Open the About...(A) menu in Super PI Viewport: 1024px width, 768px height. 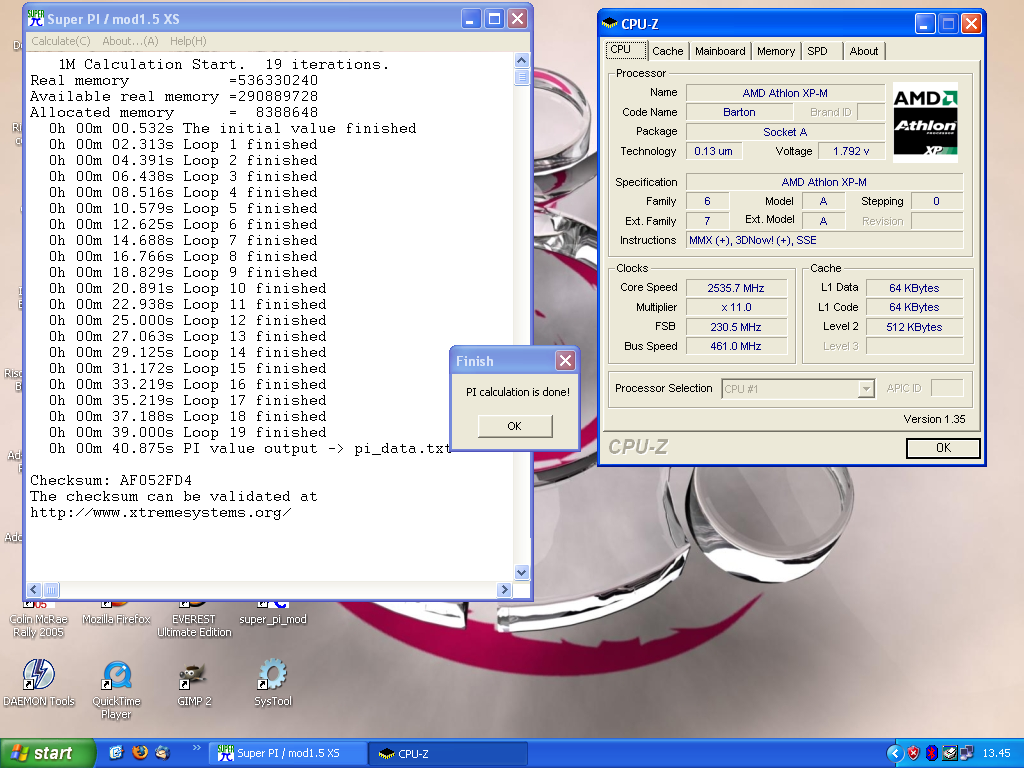point(130,40)
